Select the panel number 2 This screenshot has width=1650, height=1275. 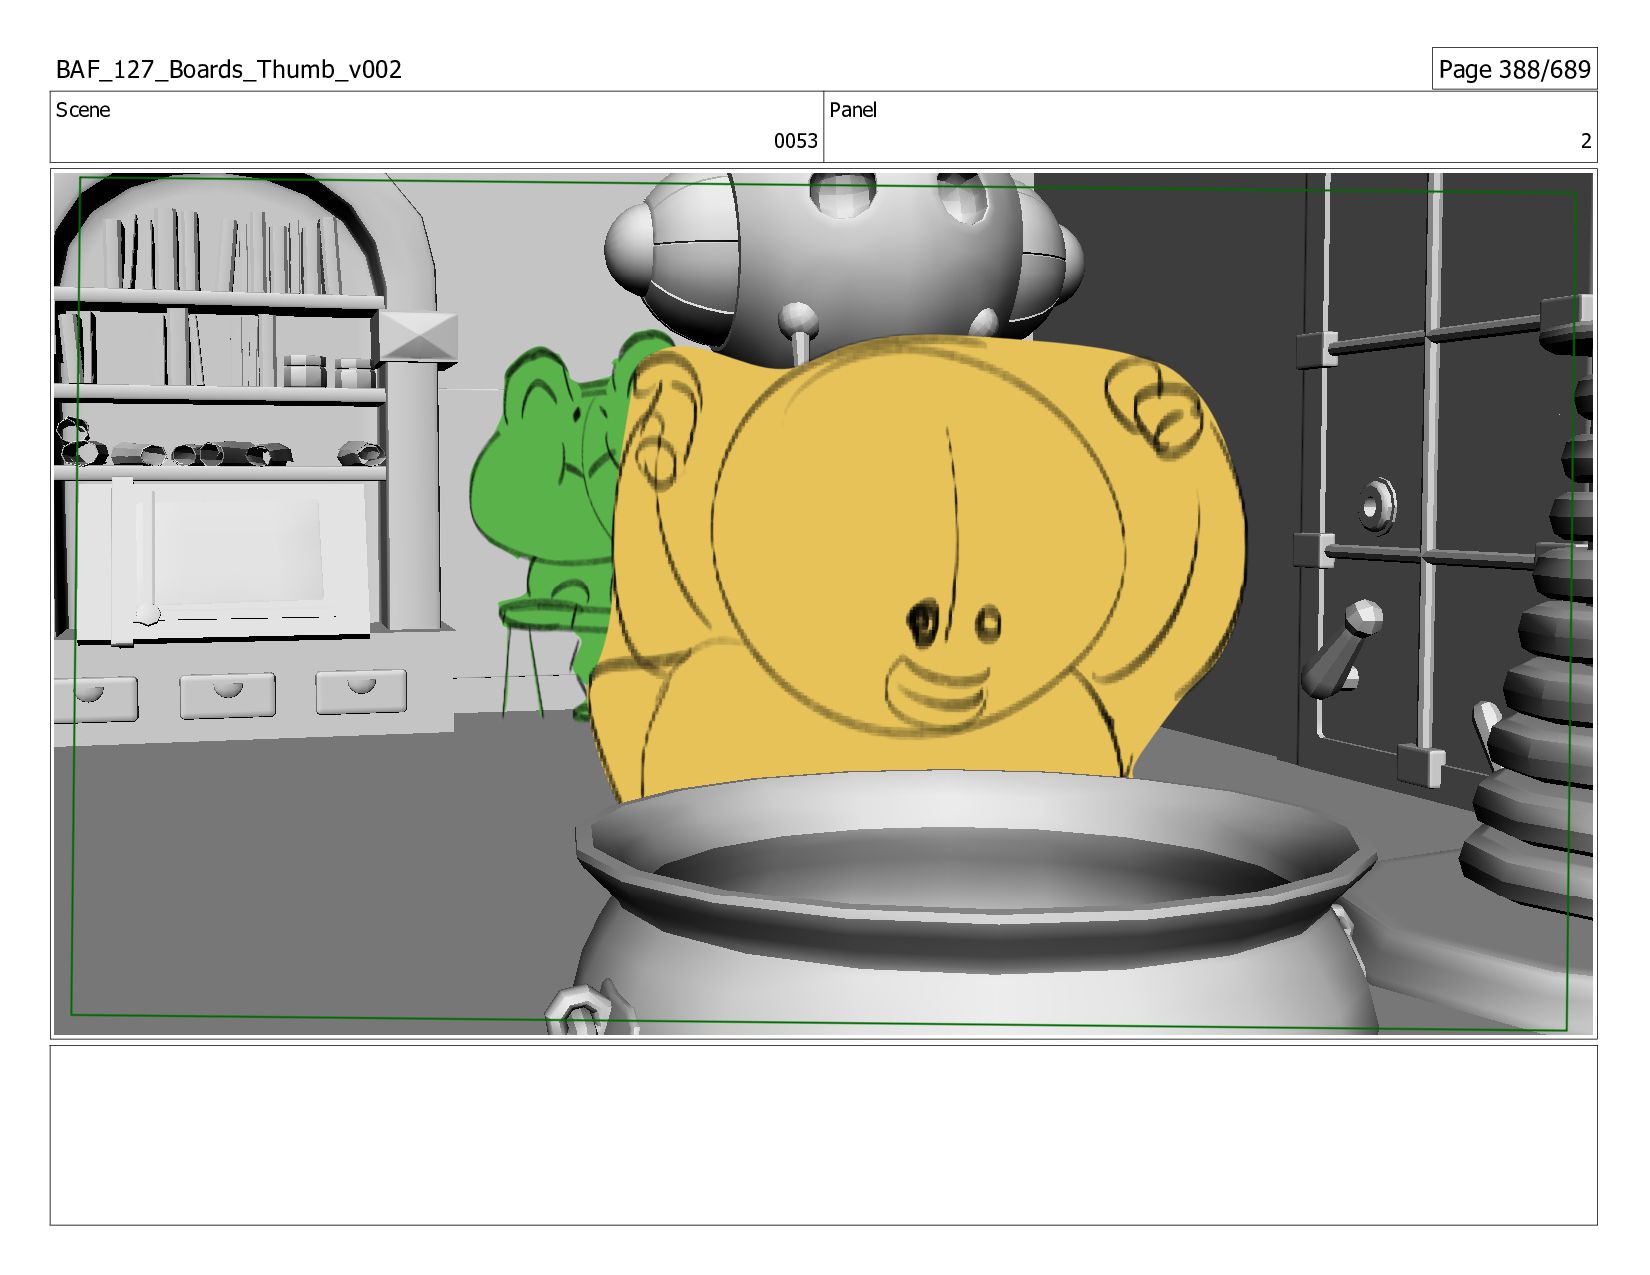(x=1585, y=141)
